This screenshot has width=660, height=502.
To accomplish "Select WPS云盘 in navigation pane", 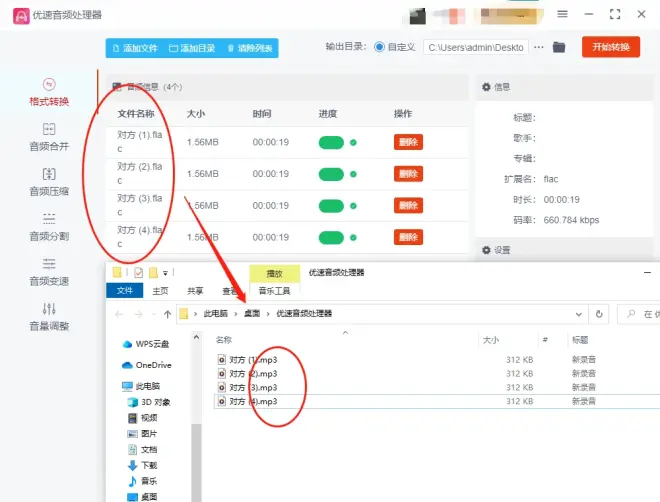I will [146, 344].
